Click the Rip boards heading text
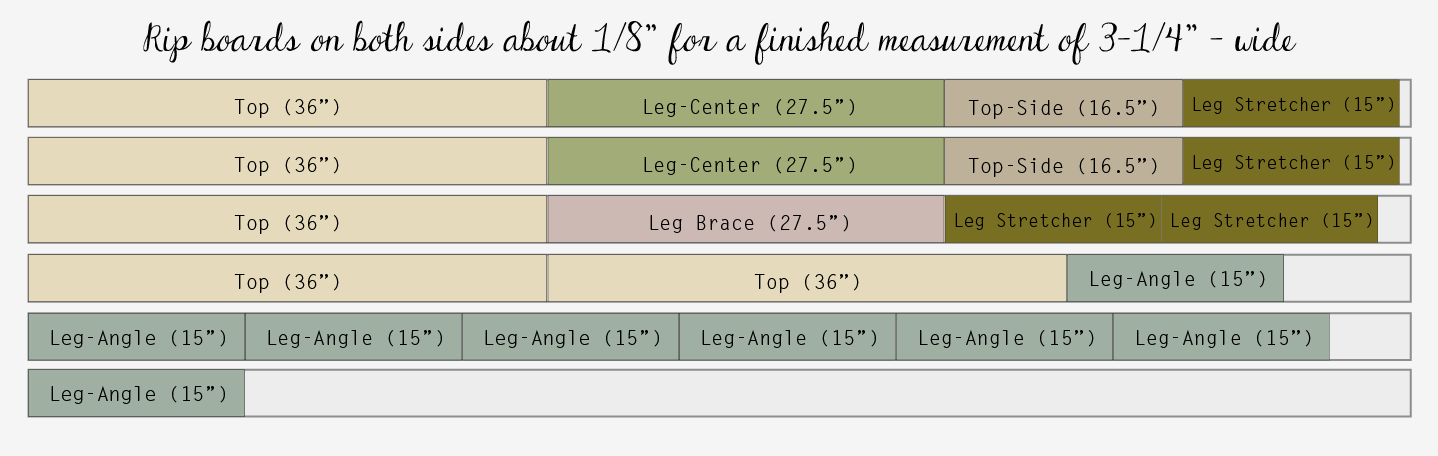Viewport: 1438px width, 456px height. 719,40
